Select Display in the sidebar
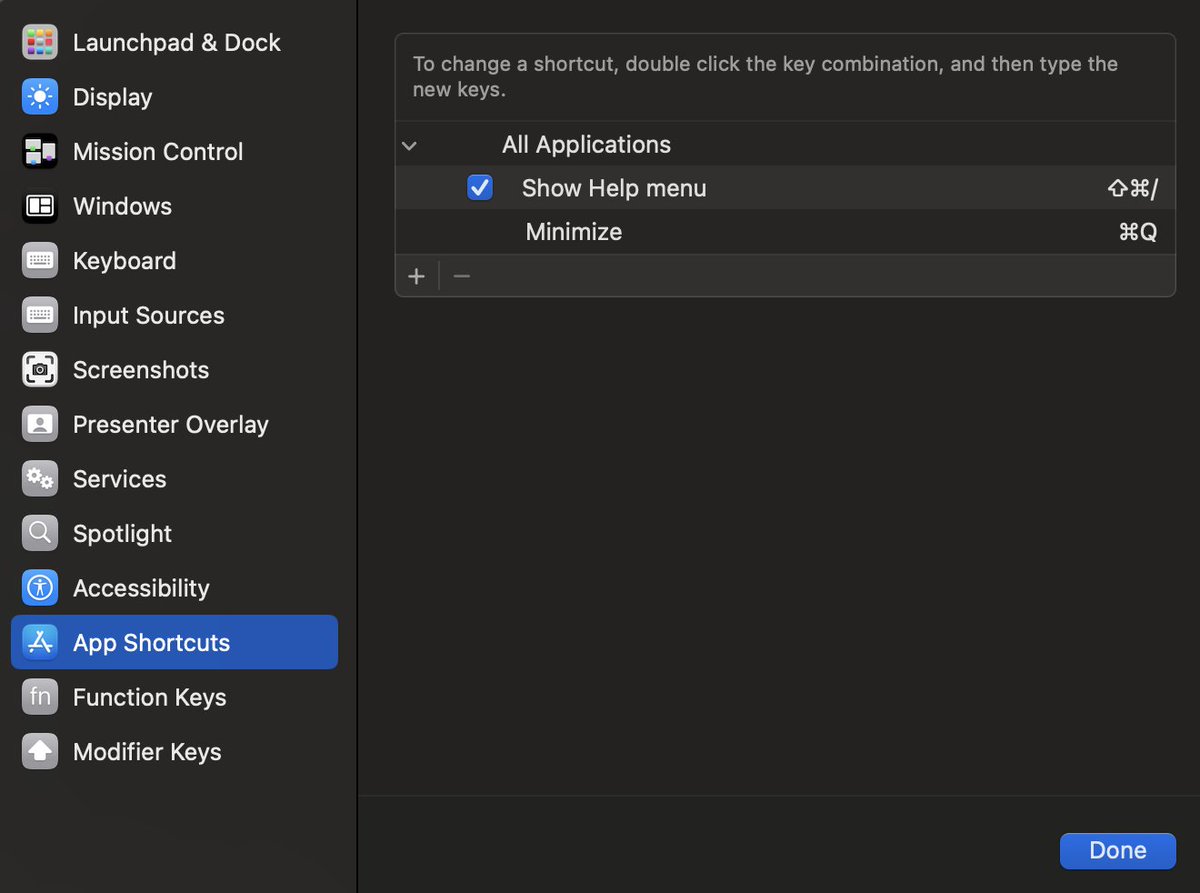 click(x=112, y=97)
